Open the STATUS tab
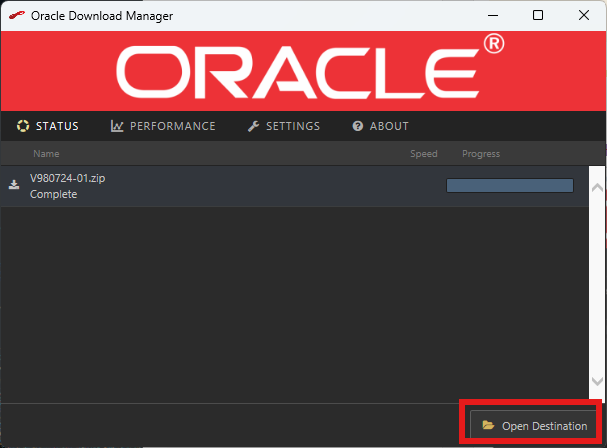The width and height of the screenshot is (607, 448). pyautogui.click(x=48, y=126)
